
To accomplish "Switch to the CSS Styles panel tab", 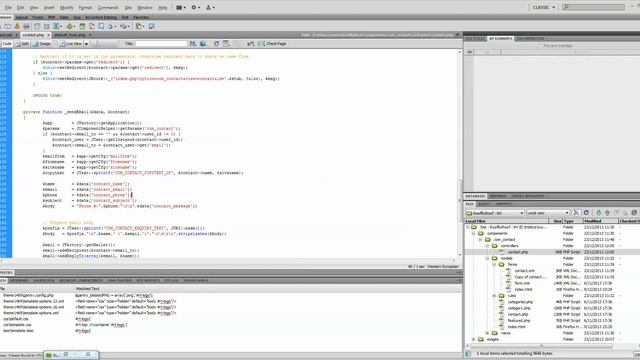I will tap(475, 38).
